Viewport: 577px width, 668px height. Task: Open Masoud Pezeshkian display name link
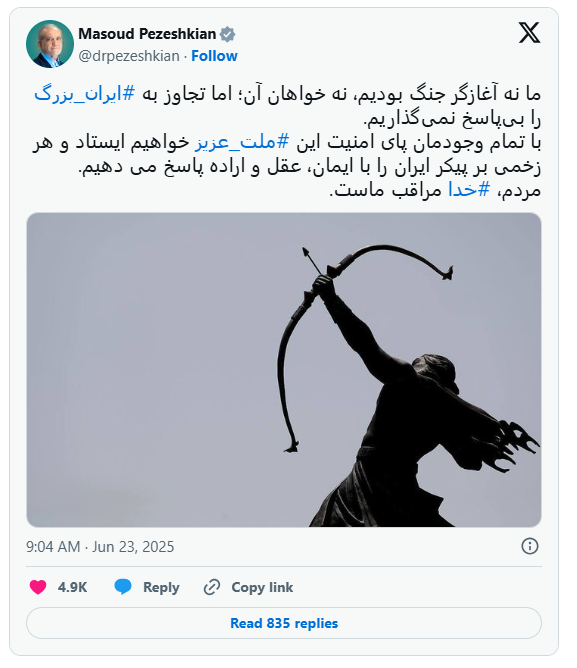pyautogui.click(x=147, y=34)
